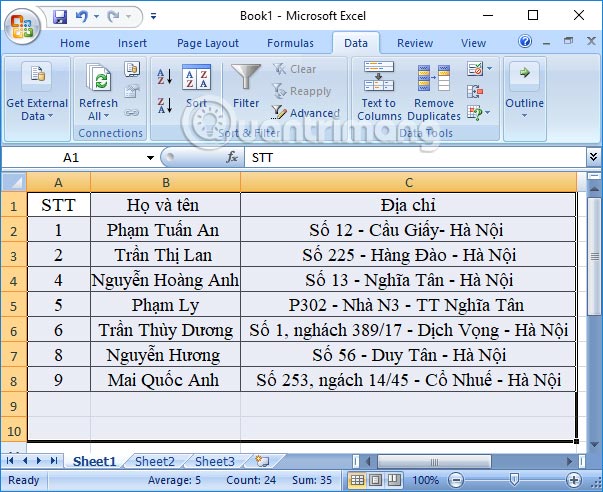Open the Advanced filter options
This screenshot has width=603, height=492.
[306, 113]
